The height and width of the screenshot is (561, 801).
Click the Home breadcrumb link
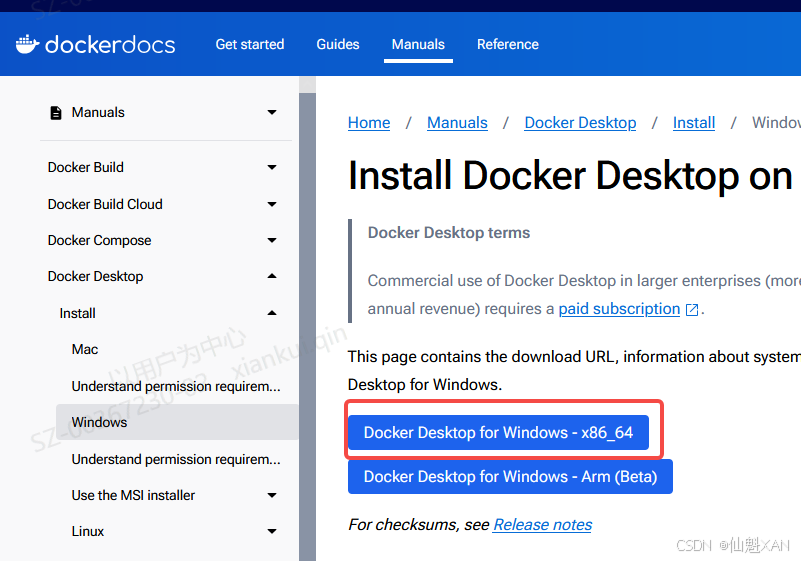(369, 123)
